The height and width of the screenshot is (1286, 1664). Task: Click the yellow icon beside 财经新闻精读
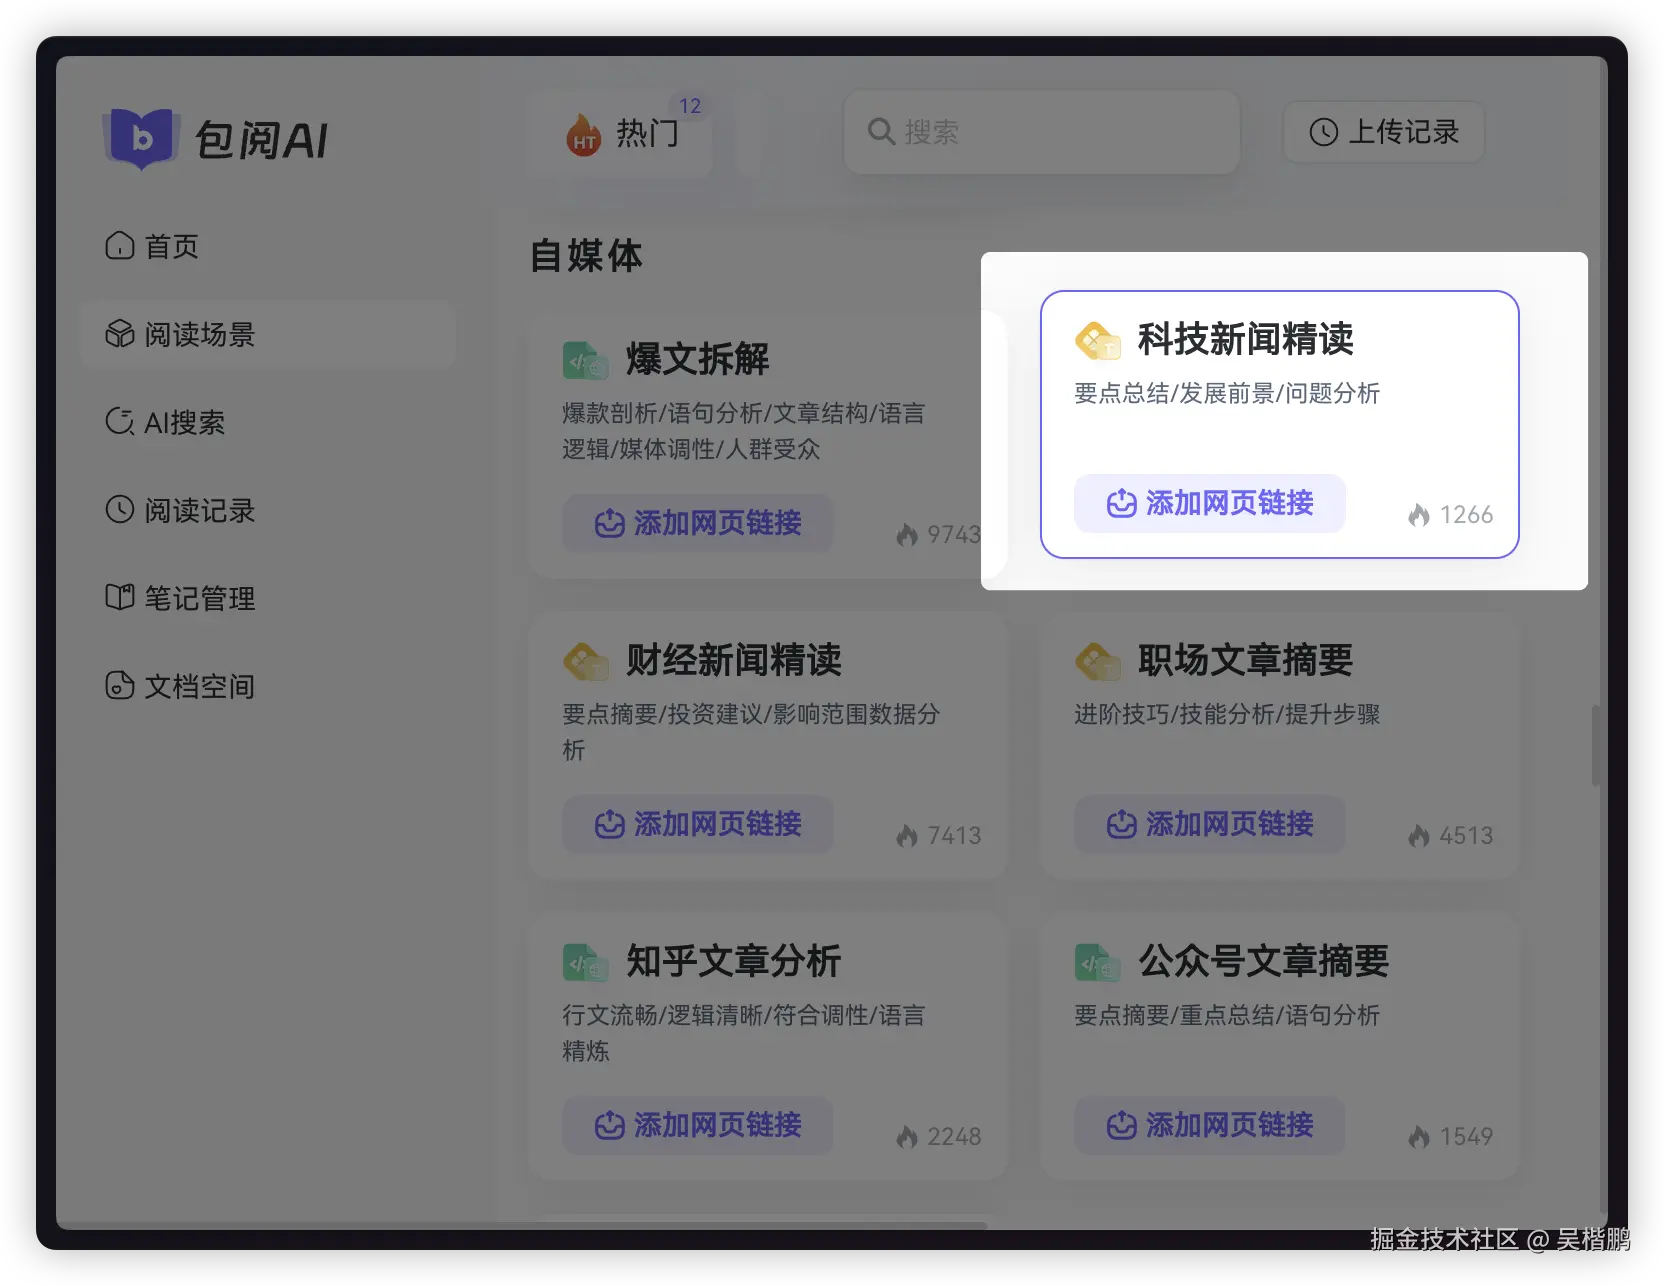[x=585, y=661]
